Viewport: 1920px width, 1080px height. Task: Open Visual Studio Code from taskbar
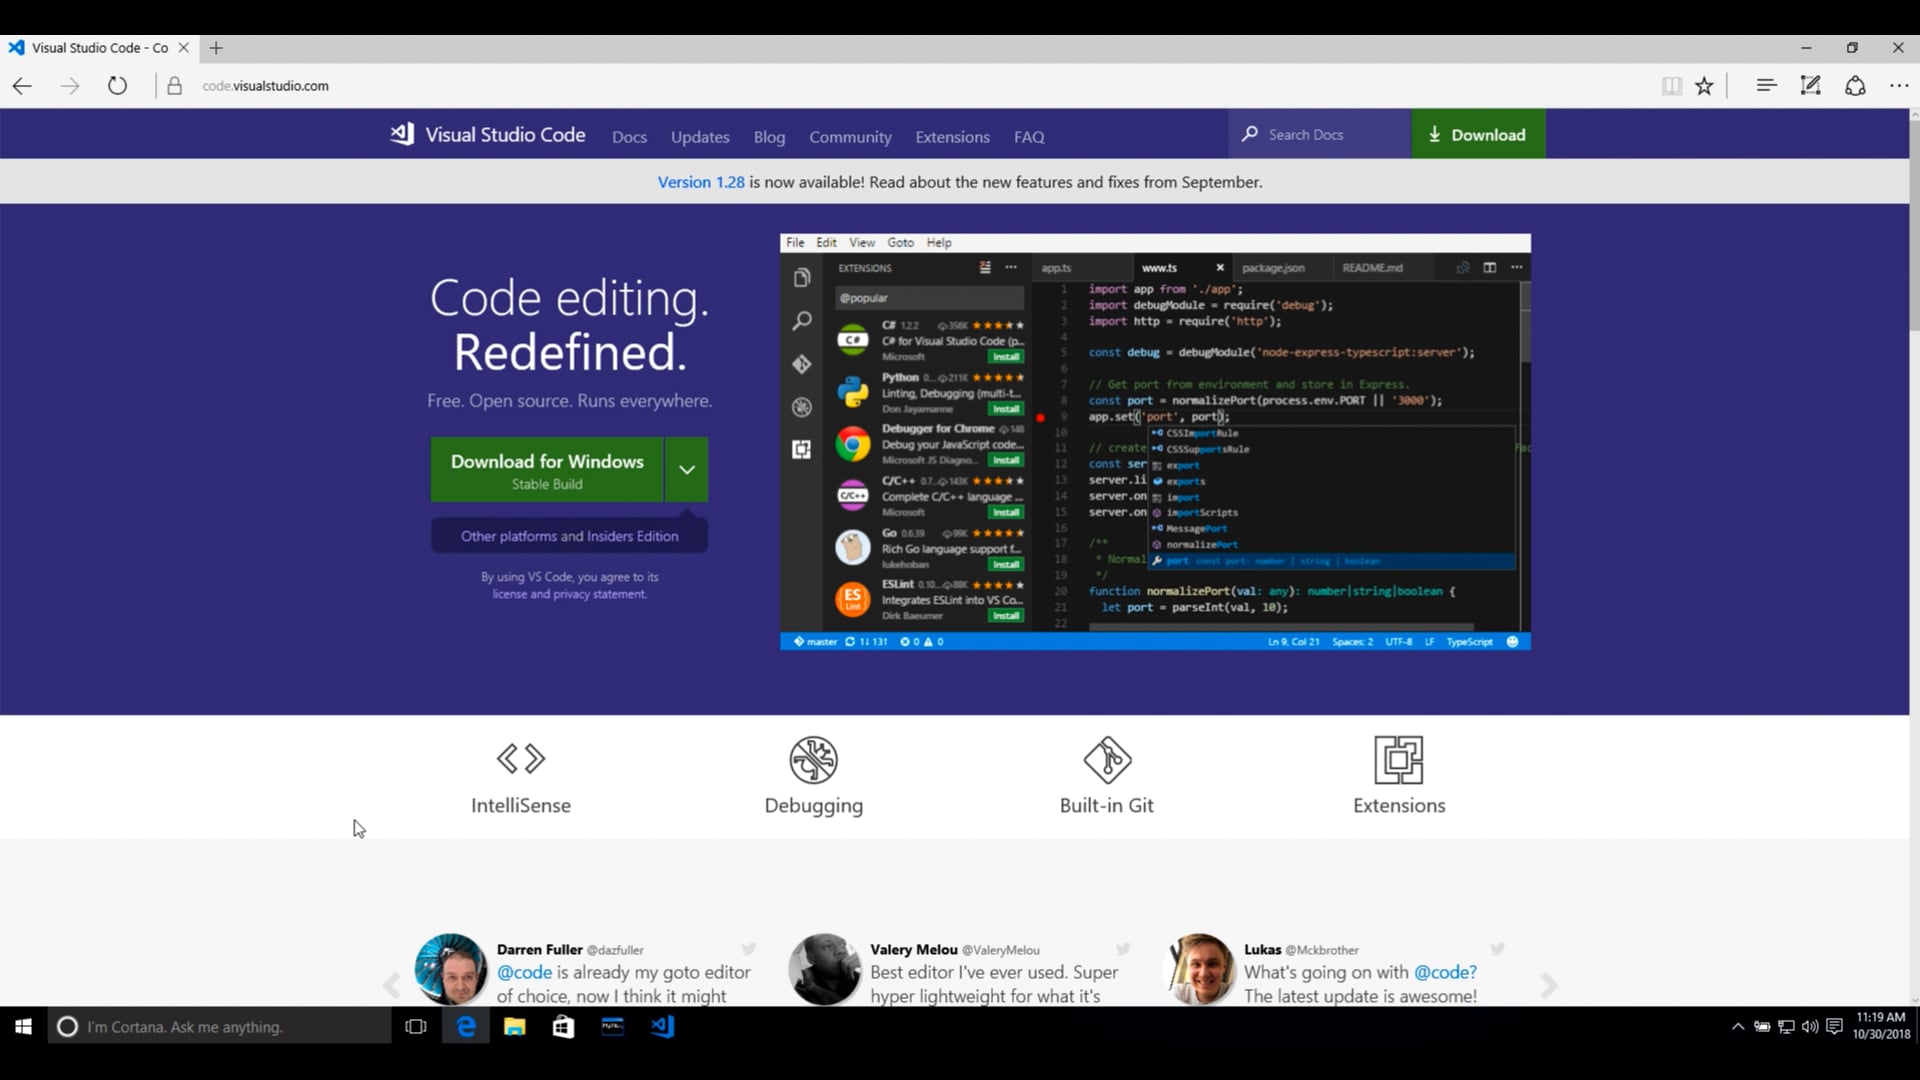pos(662,1027)
